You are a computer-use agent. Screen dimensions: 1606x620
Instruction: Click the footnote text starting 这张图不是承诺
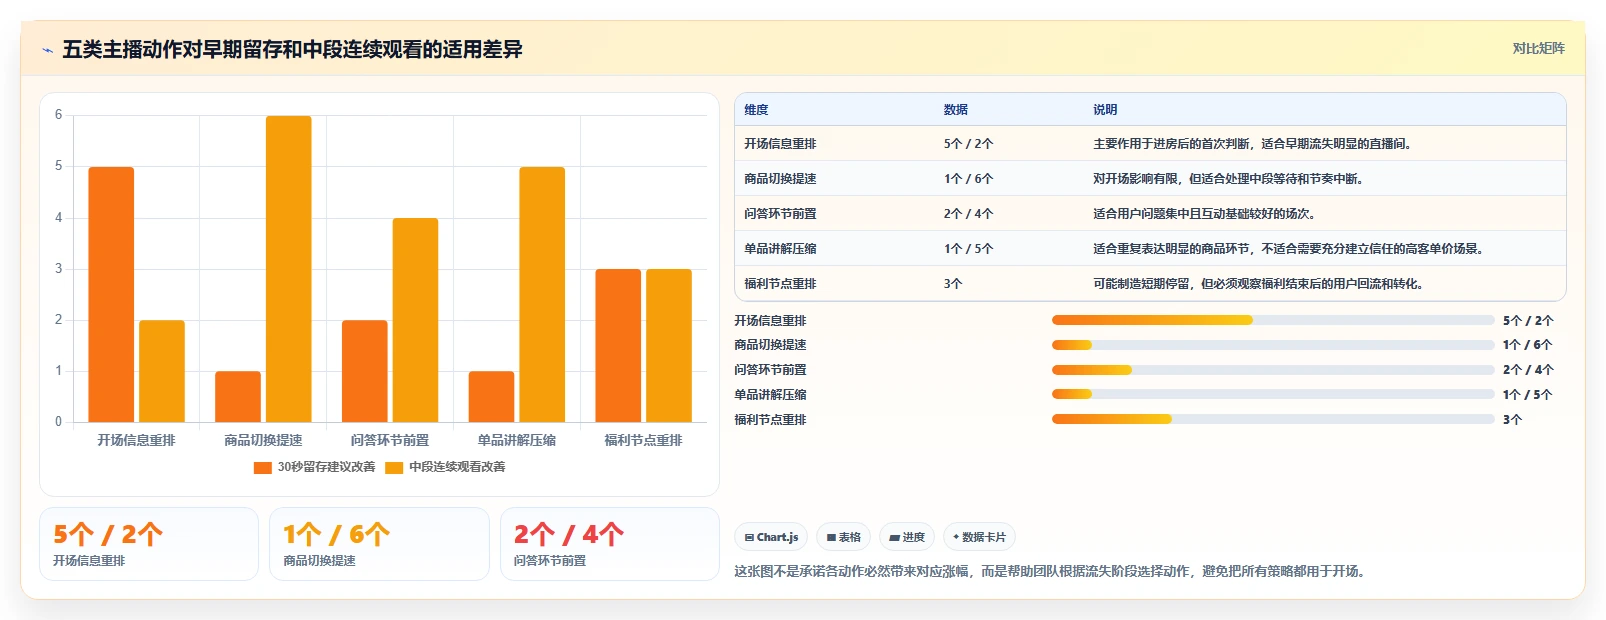coord(1049,571)
